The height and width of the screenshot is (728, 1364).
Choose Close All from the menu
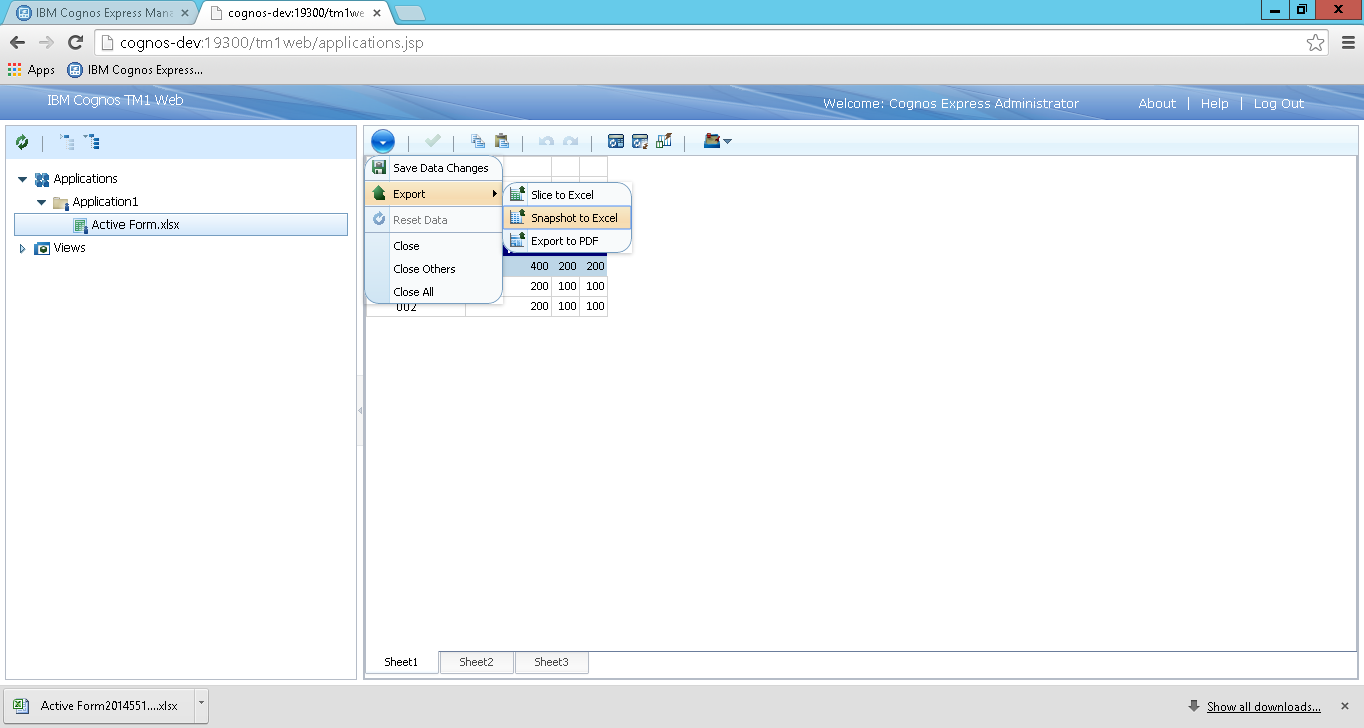pyautogui.click(x=433, y=292)
